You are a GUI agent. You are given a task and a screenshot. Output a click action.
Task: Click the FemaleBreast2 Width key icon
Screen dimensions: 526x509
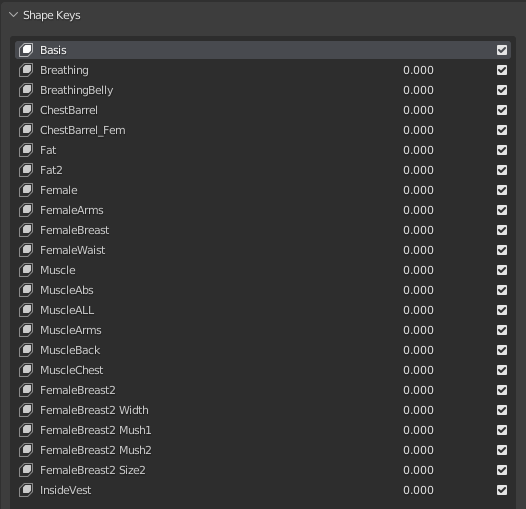pyautogui.click(x=26, y=410)
